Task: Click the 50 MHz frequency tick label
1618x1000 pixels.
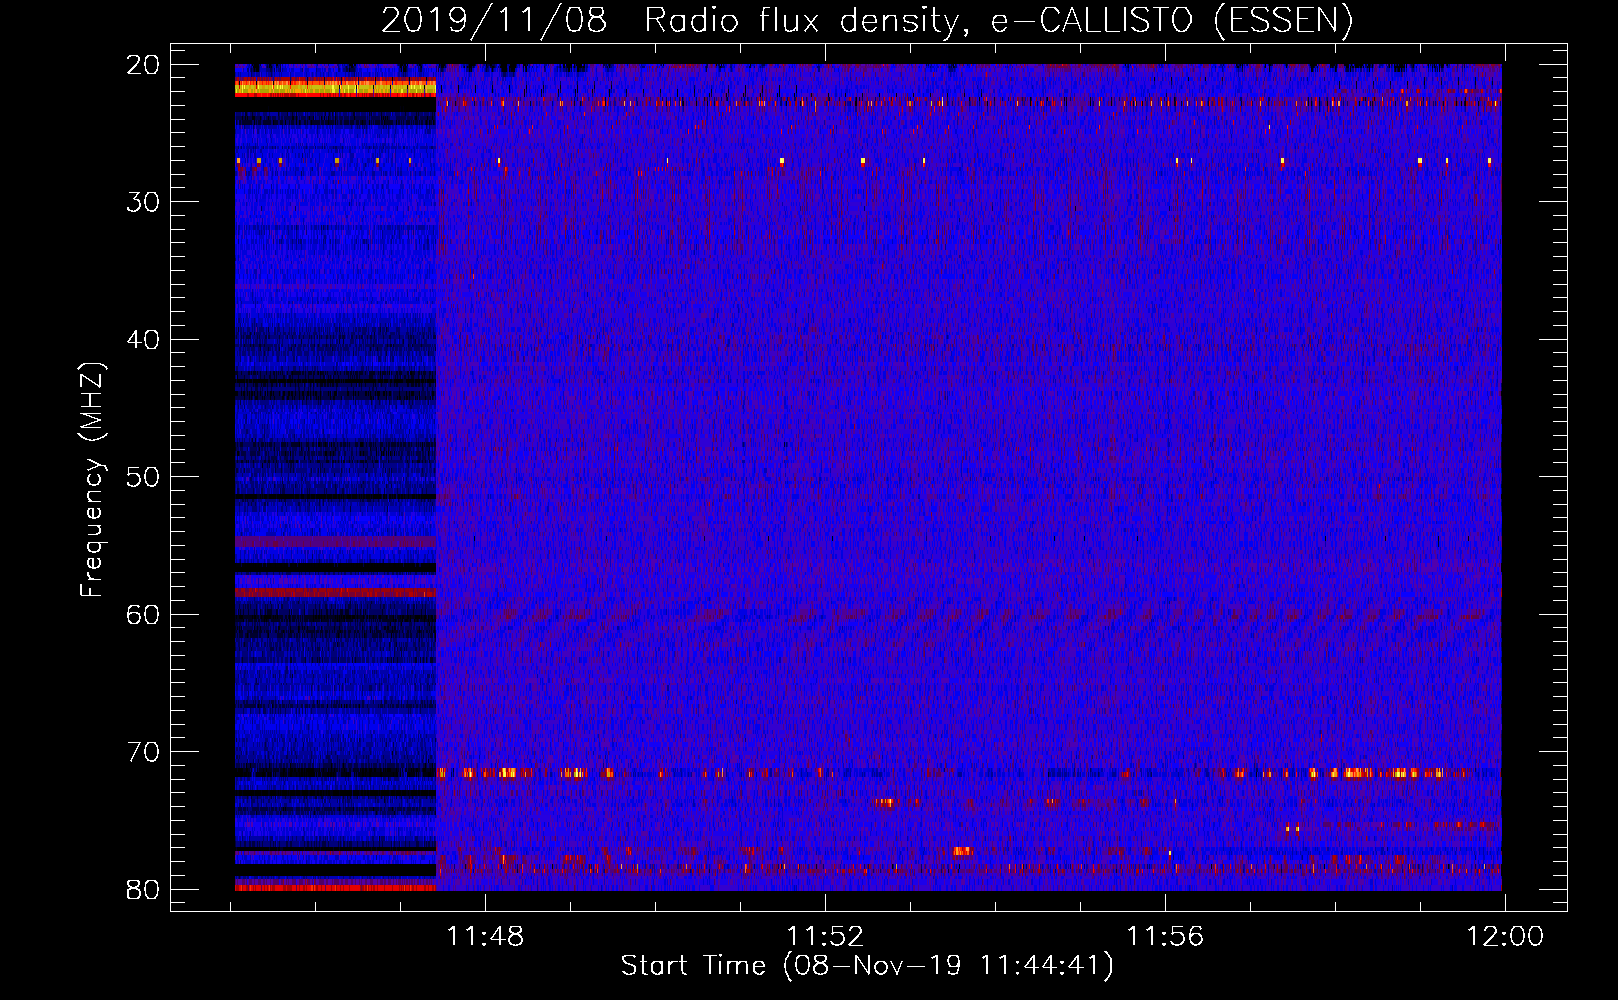Action: 143,477
